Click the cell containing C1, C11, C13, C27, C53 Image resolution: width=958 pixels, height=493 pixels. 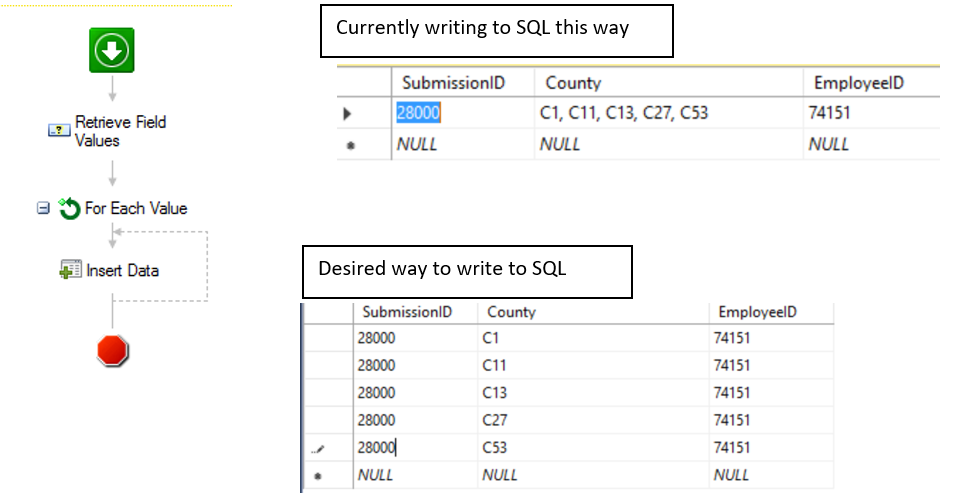point(623,113)
